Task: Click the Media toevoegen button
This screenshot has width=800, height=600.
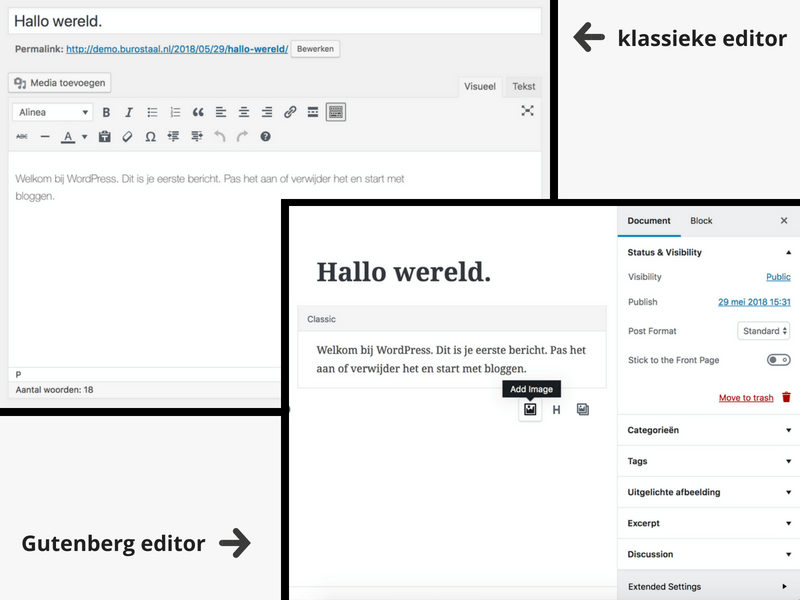Action: [60, 83]
